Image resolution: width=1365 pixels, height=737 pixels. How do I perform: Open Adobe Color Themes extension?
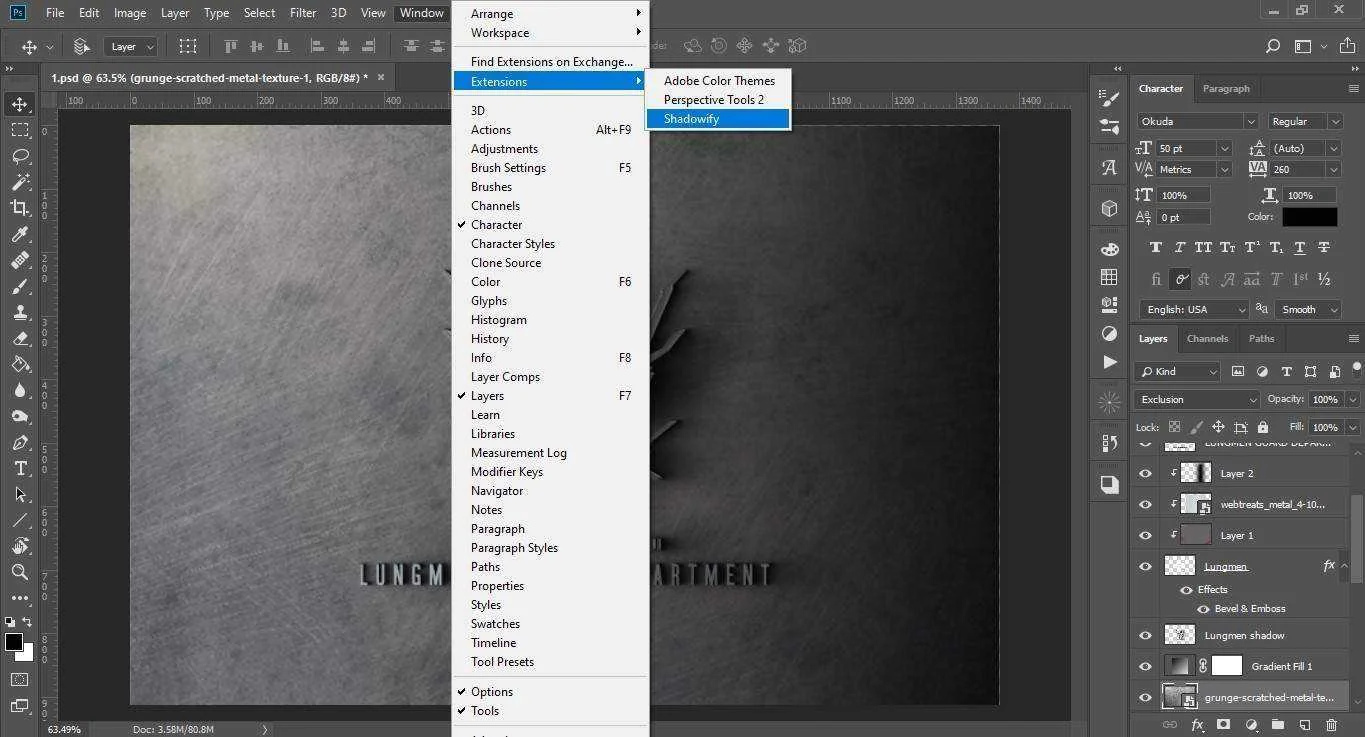(718, 80)
